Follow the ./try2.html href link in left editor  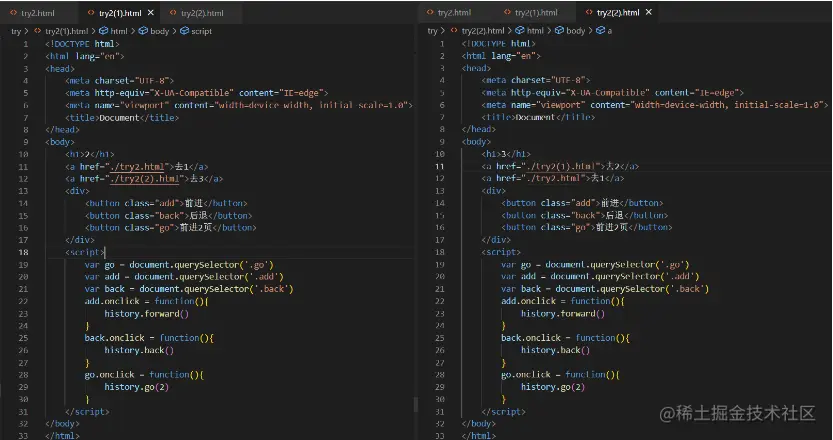pyautogui.click(x=139, y=167)
